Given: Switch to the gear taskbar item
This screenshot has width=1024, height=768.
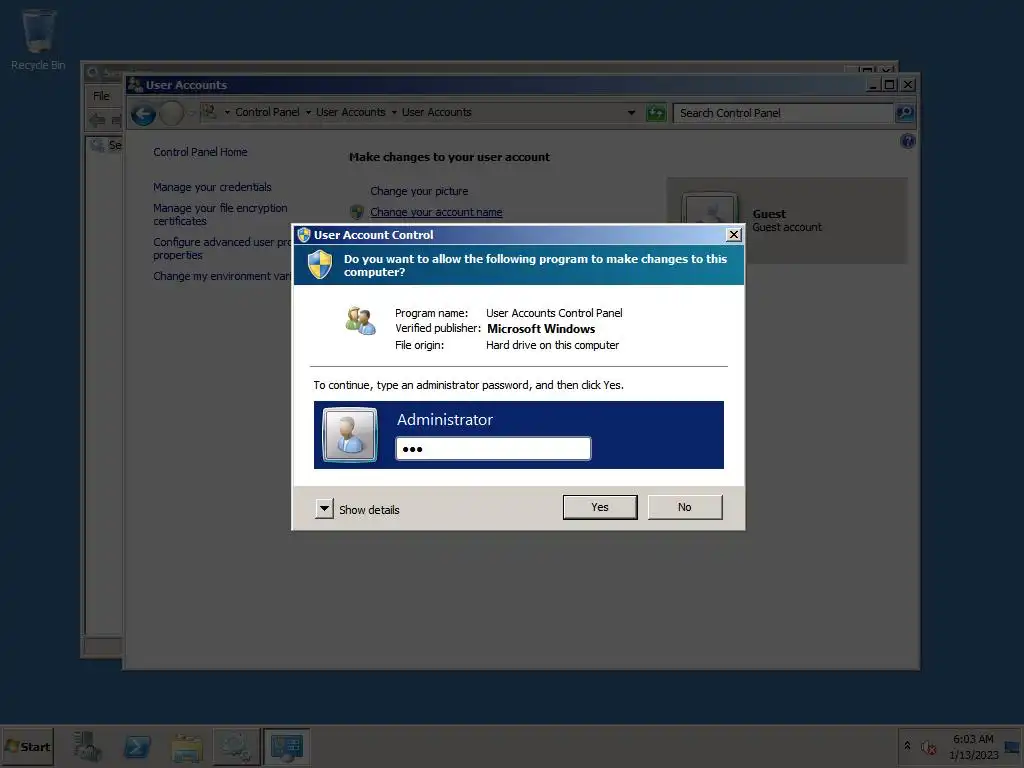Looking at the screenshot, I should 236,746.
